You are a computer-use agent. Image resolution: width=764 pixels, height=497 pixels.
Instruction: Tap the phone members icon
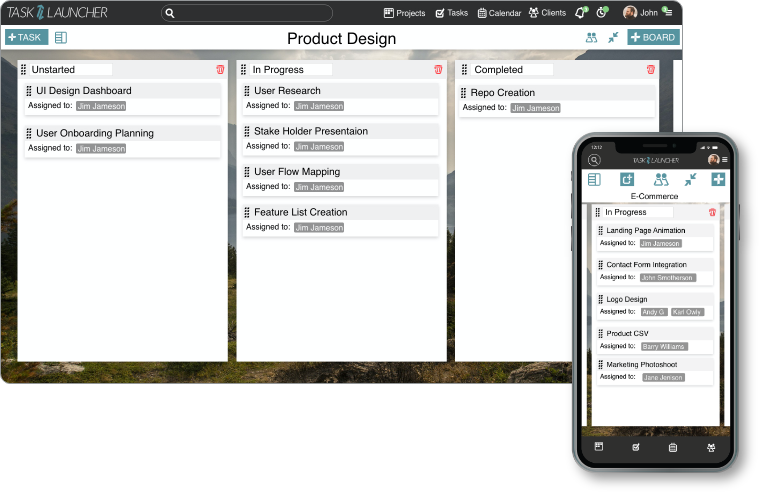[x=661, y=180]
